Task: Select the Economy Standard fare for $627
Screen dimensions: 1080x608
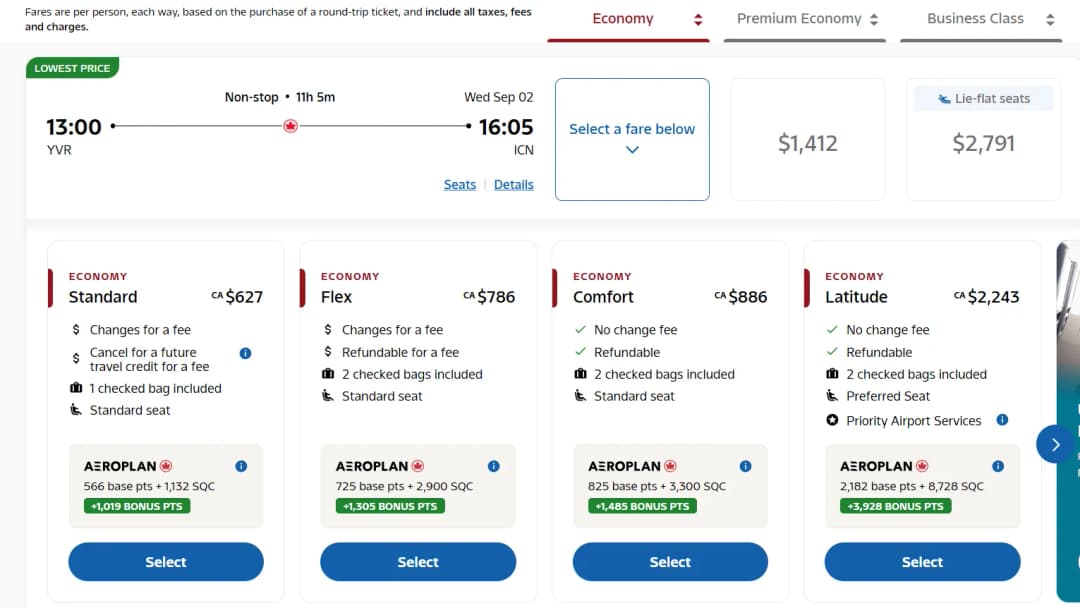Action: [166, 562]
